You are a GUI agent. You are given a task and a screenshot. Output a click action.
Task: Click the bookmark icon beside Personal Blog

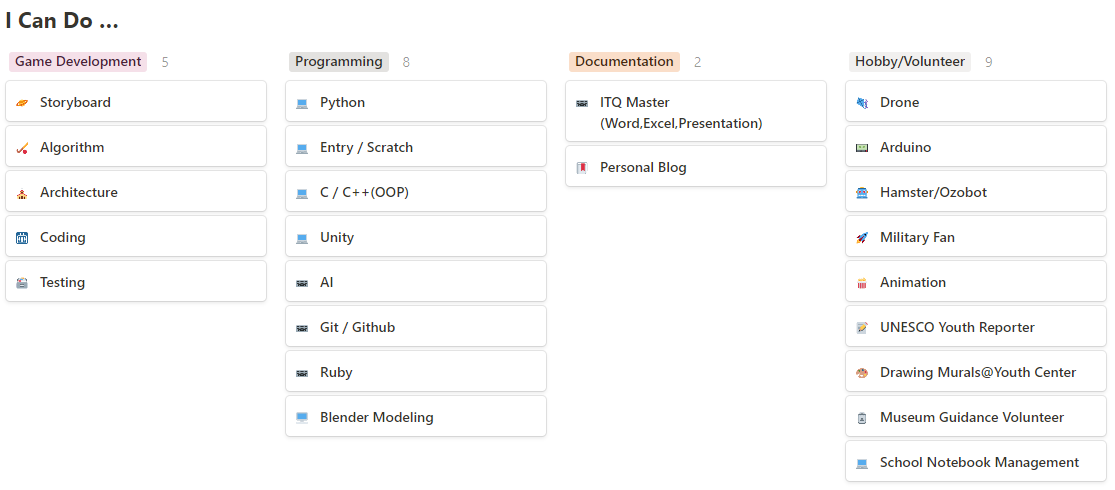[x=582, y=168]
